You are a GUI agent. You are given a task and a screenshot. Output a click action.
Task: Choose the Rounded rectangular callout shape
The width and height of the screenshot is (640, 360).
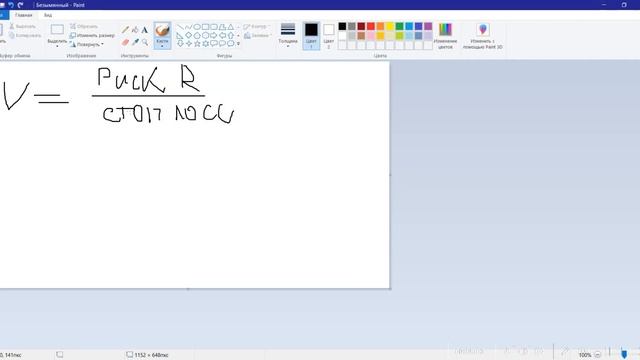point(214,44)
